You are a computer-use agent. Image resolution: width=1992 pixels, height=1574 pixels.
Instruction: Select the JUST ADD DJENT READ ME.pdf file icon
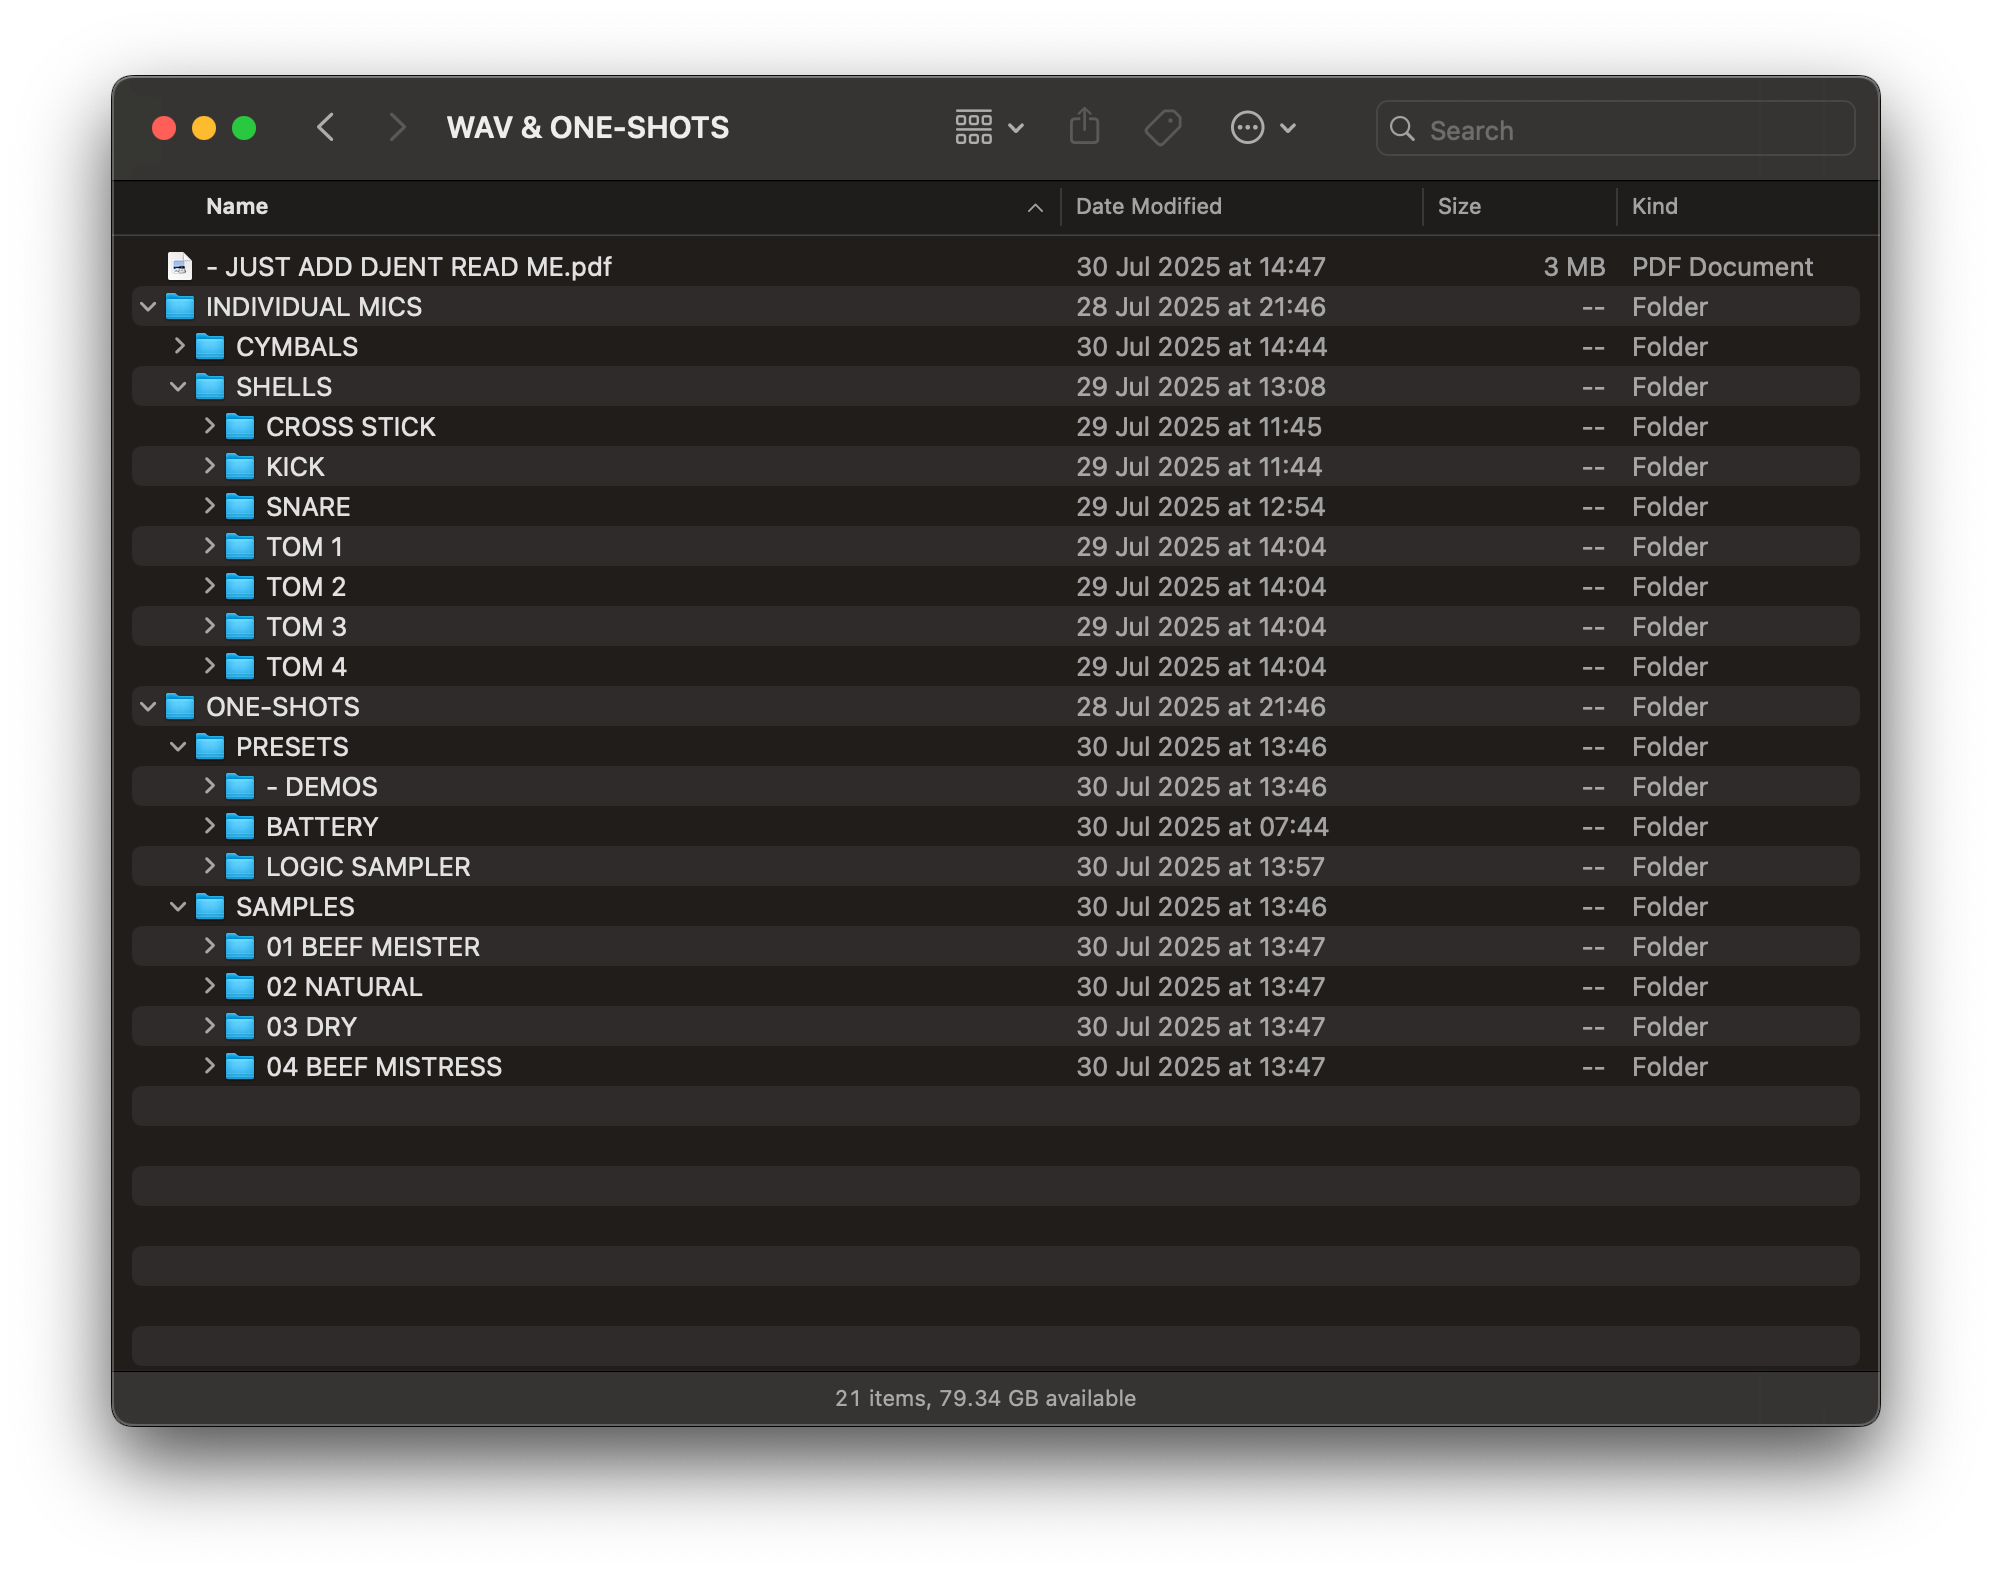pos(180,266)
